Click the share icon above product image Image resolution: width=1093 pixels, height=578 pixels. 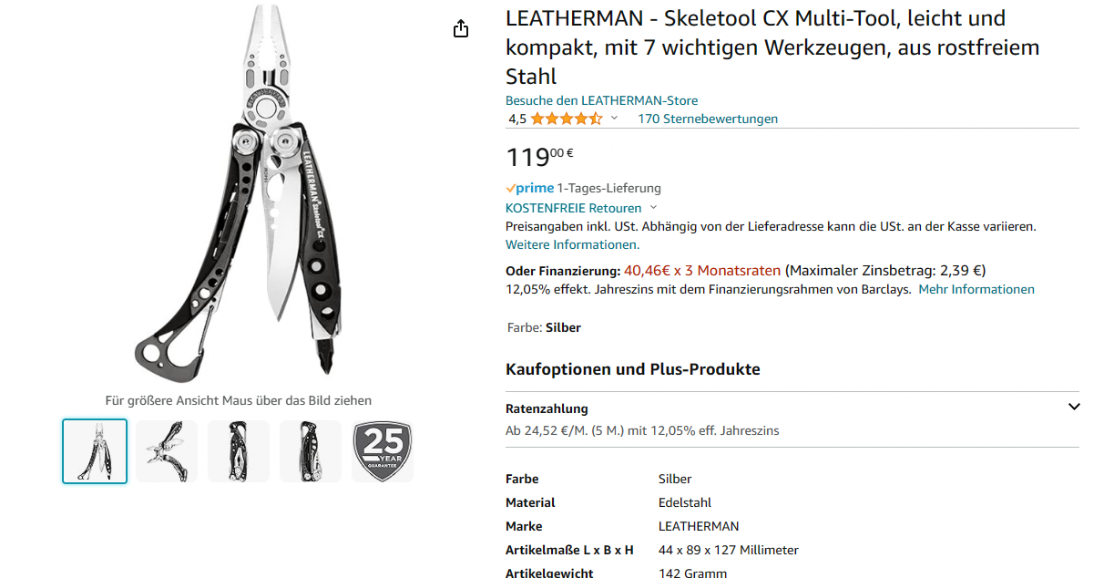pyautogui.click(x=461, y=29)
